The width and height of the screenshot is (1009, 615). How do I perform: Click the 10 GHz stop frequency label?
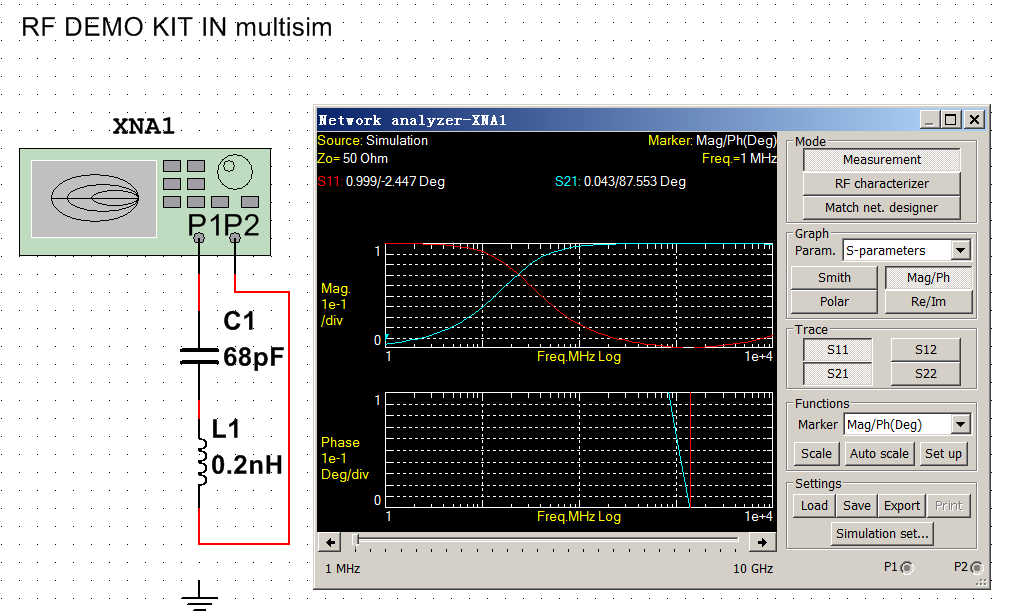(x=753, y=569)
